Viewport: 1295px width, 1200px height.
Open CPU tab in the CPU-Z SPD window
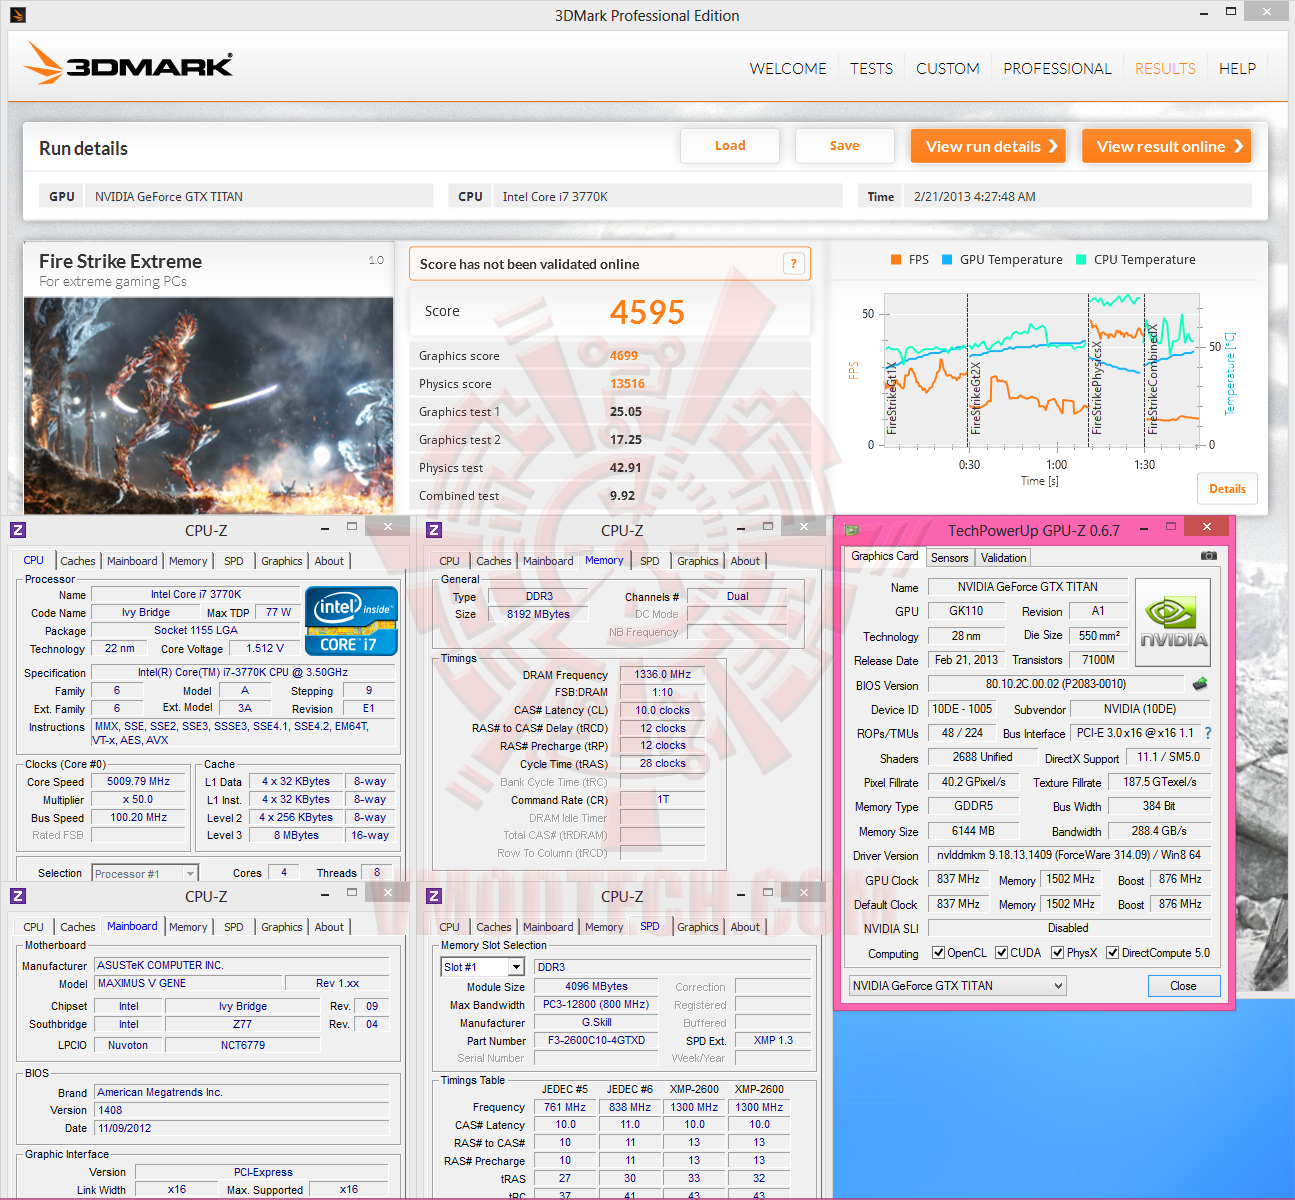(x=450, y=927)
